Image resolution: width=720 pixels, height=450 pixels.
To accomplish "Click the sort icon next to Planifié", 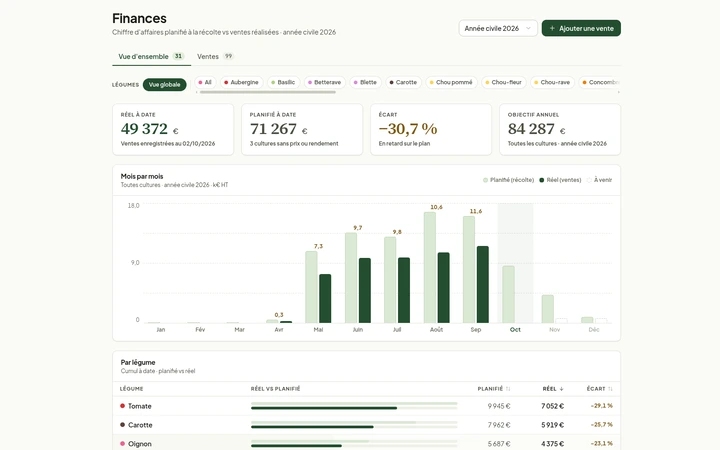I will click(508, 389).
